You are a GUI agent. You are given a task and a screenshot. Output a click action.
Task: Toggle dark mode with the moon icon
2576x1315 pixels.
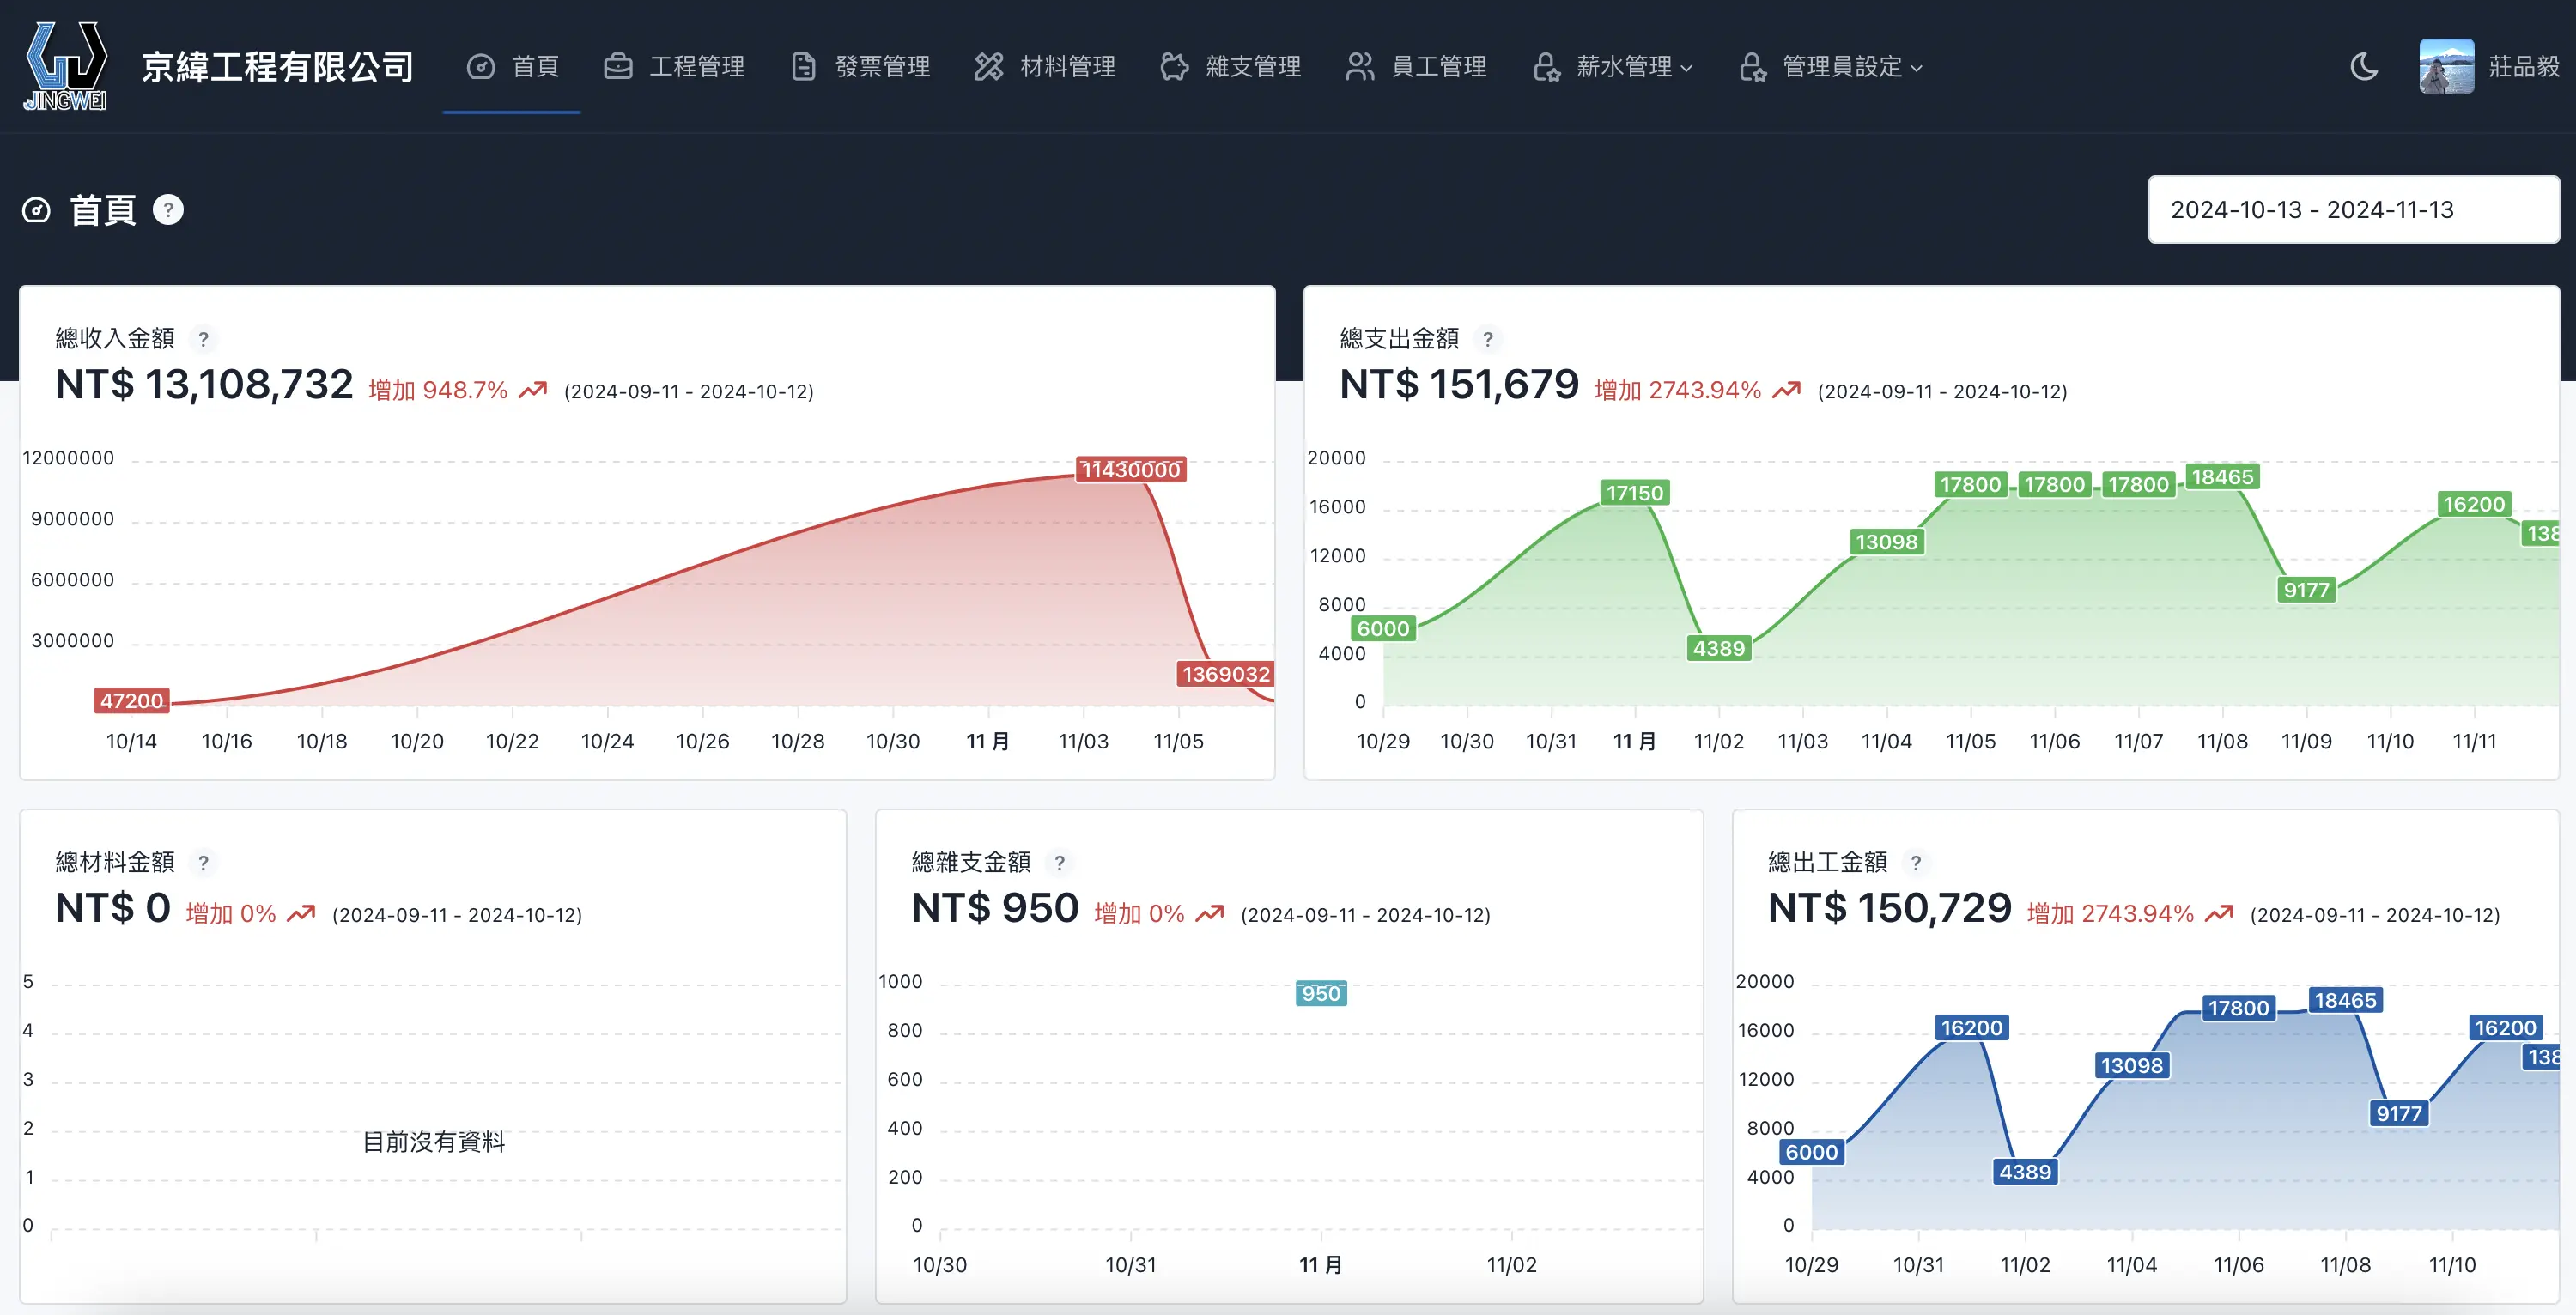click(x=2363, y=66)
